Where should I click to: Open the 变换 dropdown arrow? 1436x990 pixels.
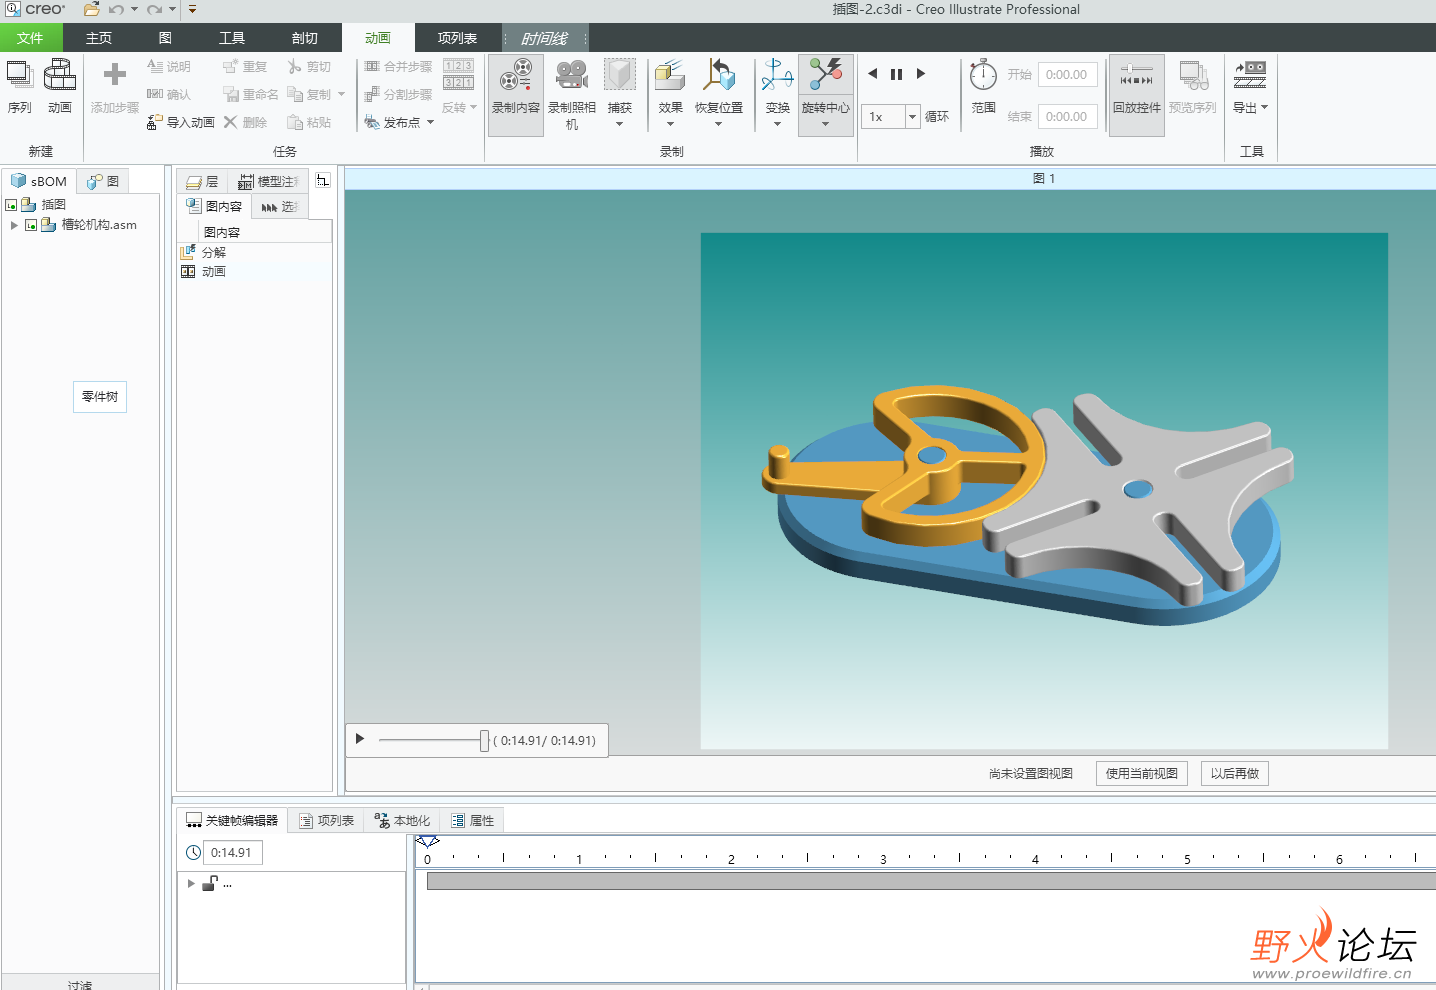[x=777, y=124]
